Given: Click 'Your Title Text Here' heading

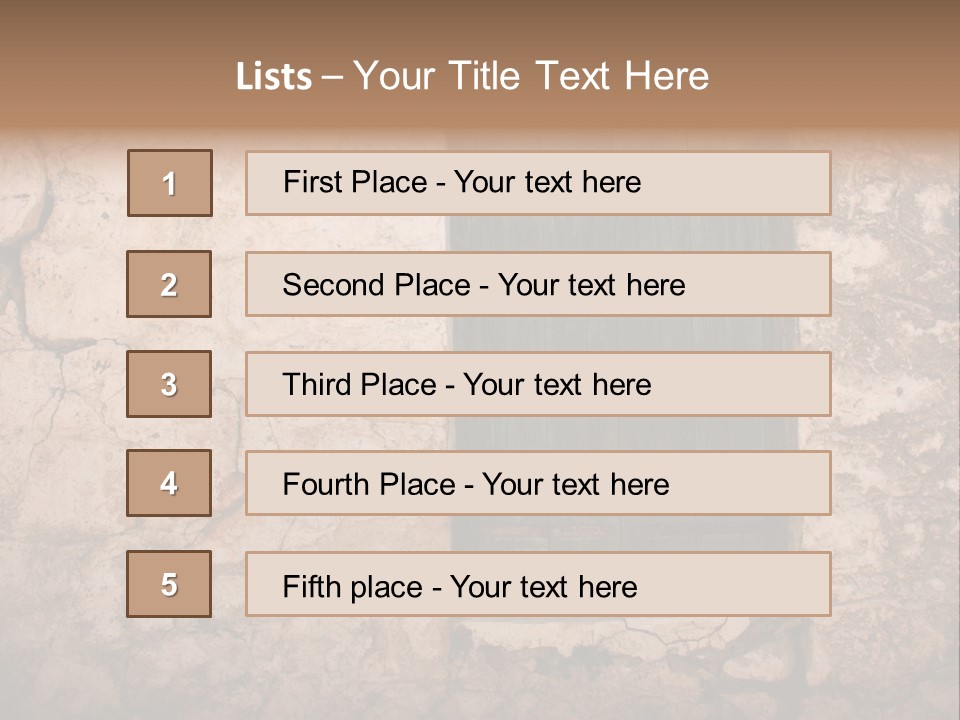Looking at the screenshot, I should coord(531,76).
